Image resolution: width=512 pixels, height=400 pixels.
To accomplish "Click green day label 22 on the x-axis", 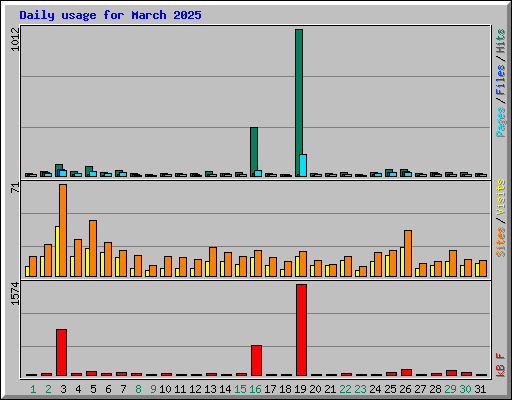I will 345,389.
